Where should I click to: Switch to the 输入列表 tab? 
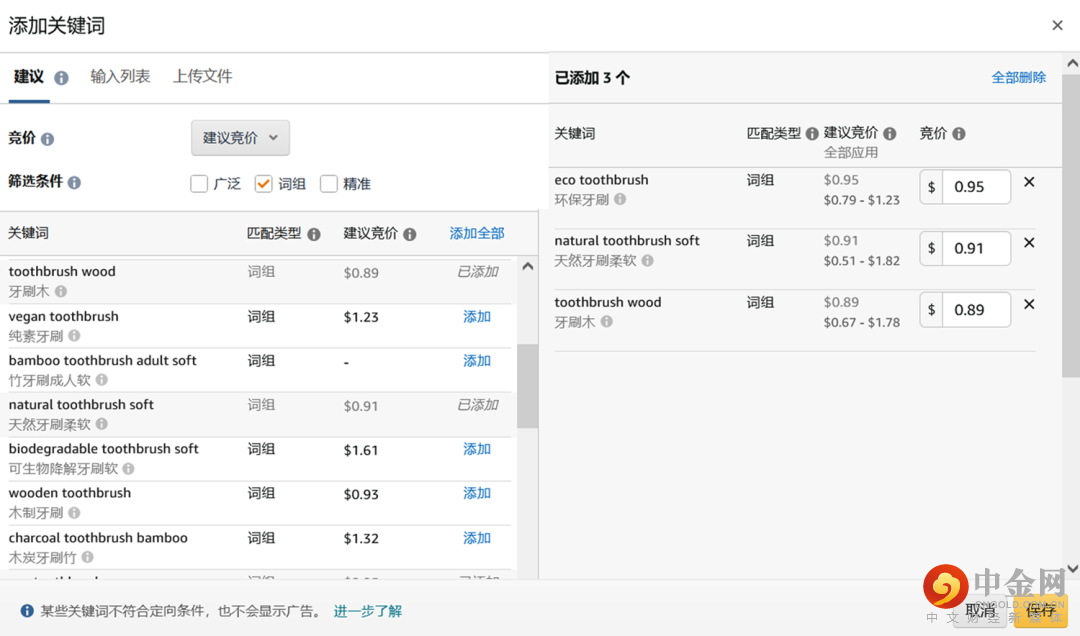tap(120, 76)
